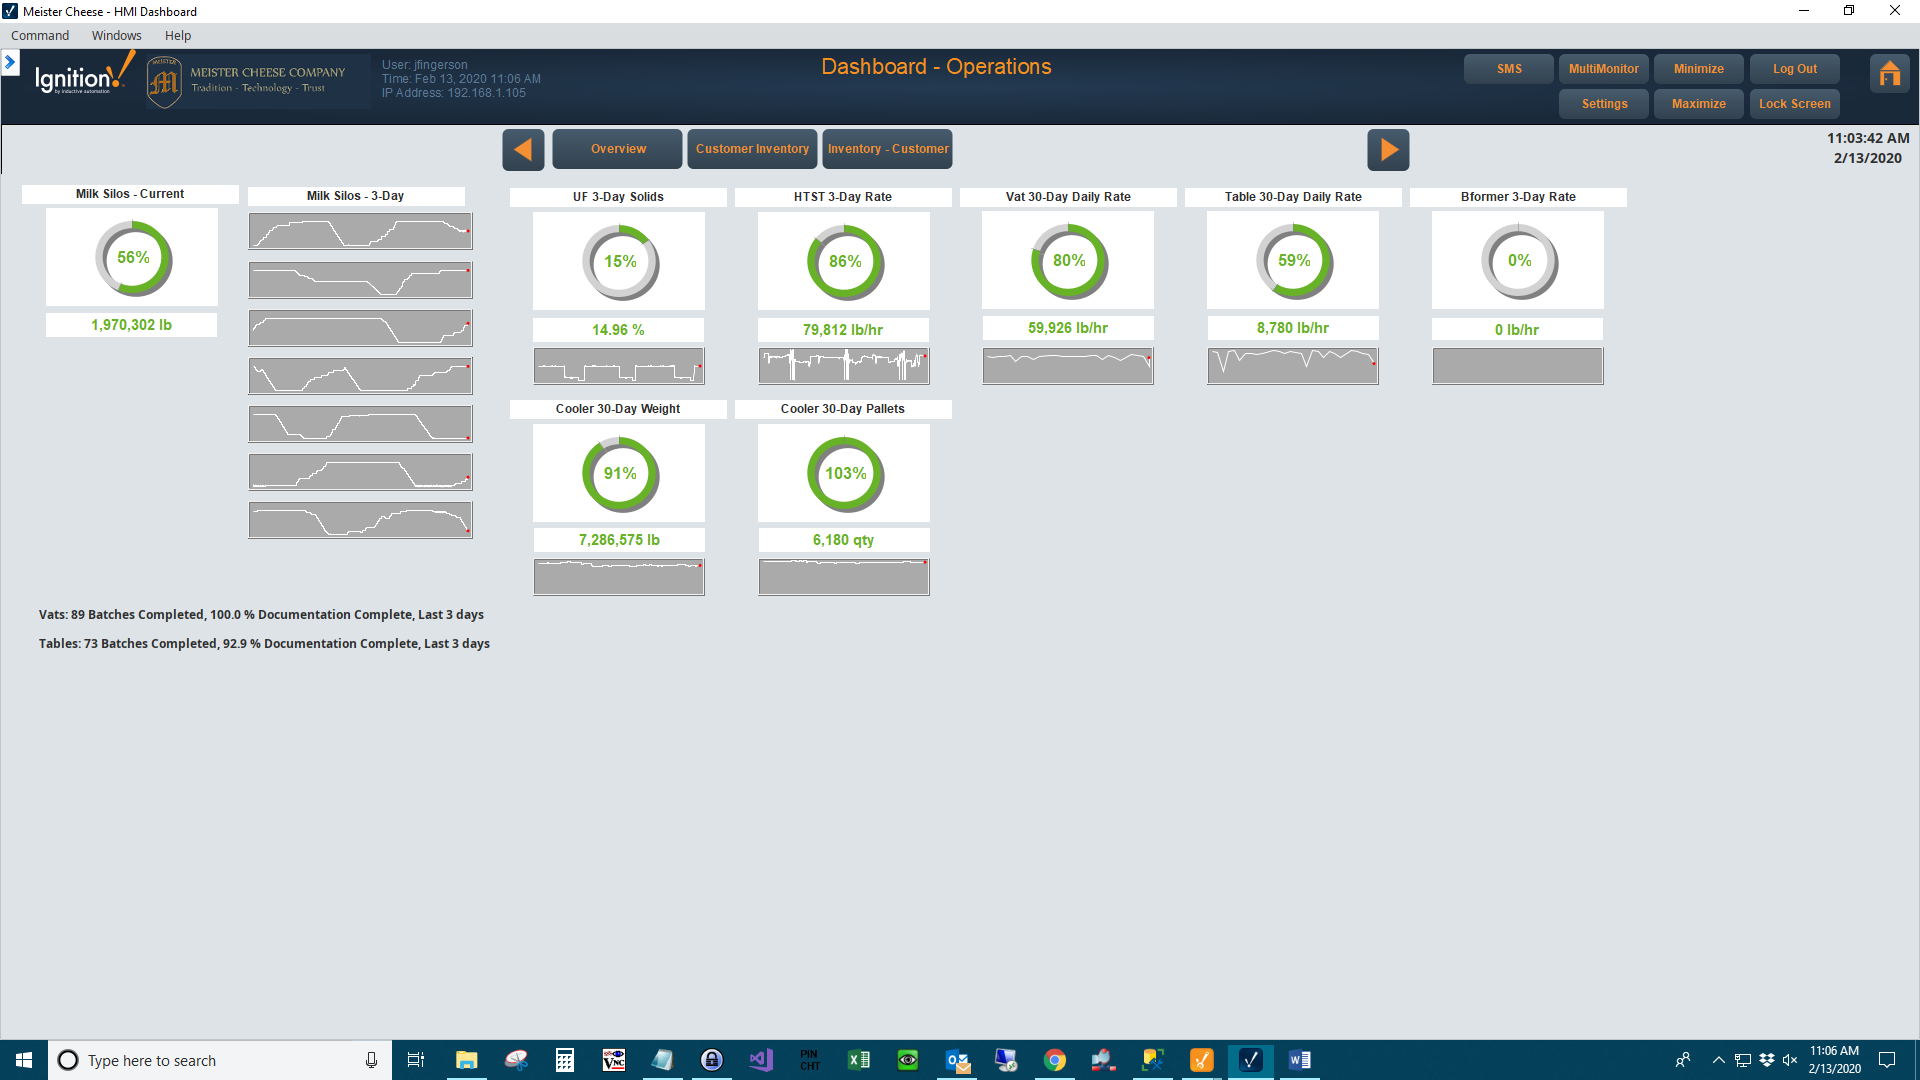1920x1080 pixels.
Task: Click HTST 3-Day Rate trend chart
Action: [x=843, y=365]
